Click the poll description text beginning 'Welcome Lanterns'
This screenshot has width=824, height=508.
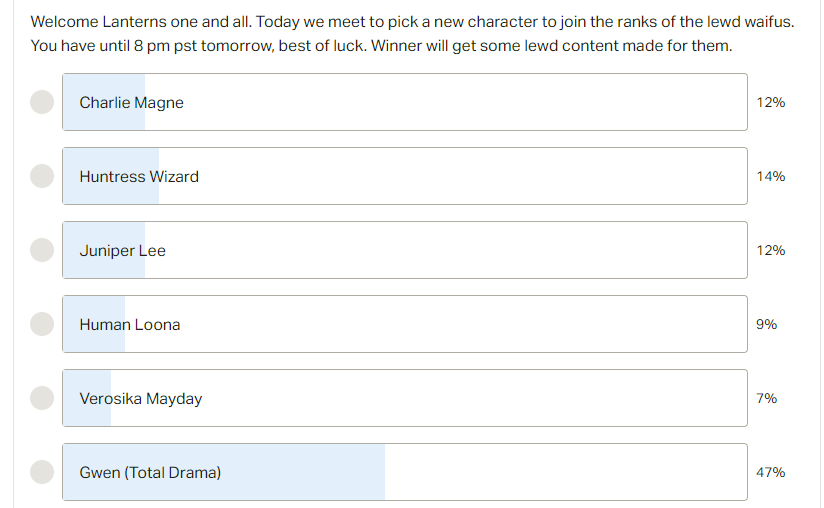pos(412,34)
